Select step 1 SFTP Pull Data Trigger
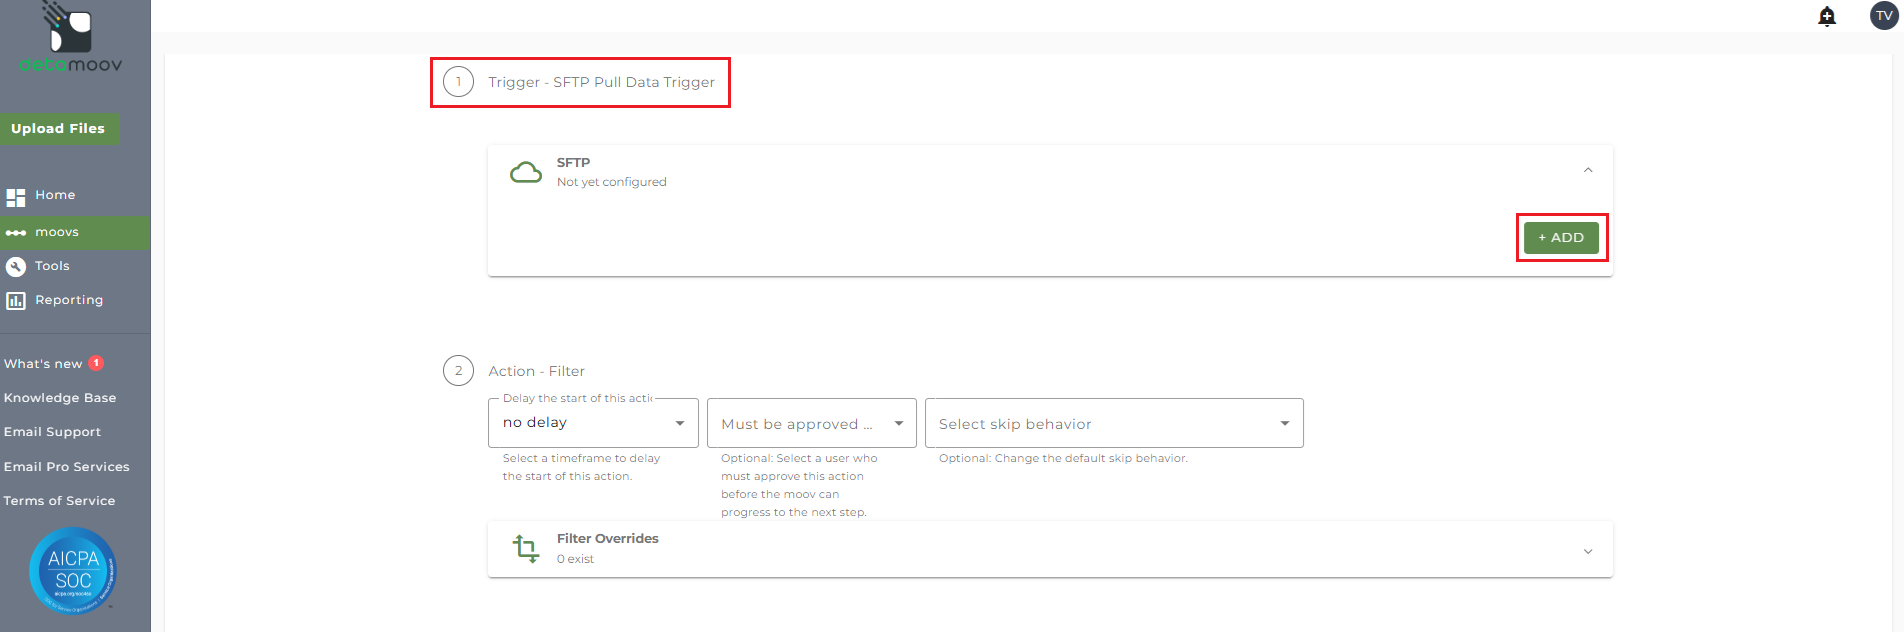Viewport: 1904px width, 632px height. pyautogui.click(x=580, y=82)
